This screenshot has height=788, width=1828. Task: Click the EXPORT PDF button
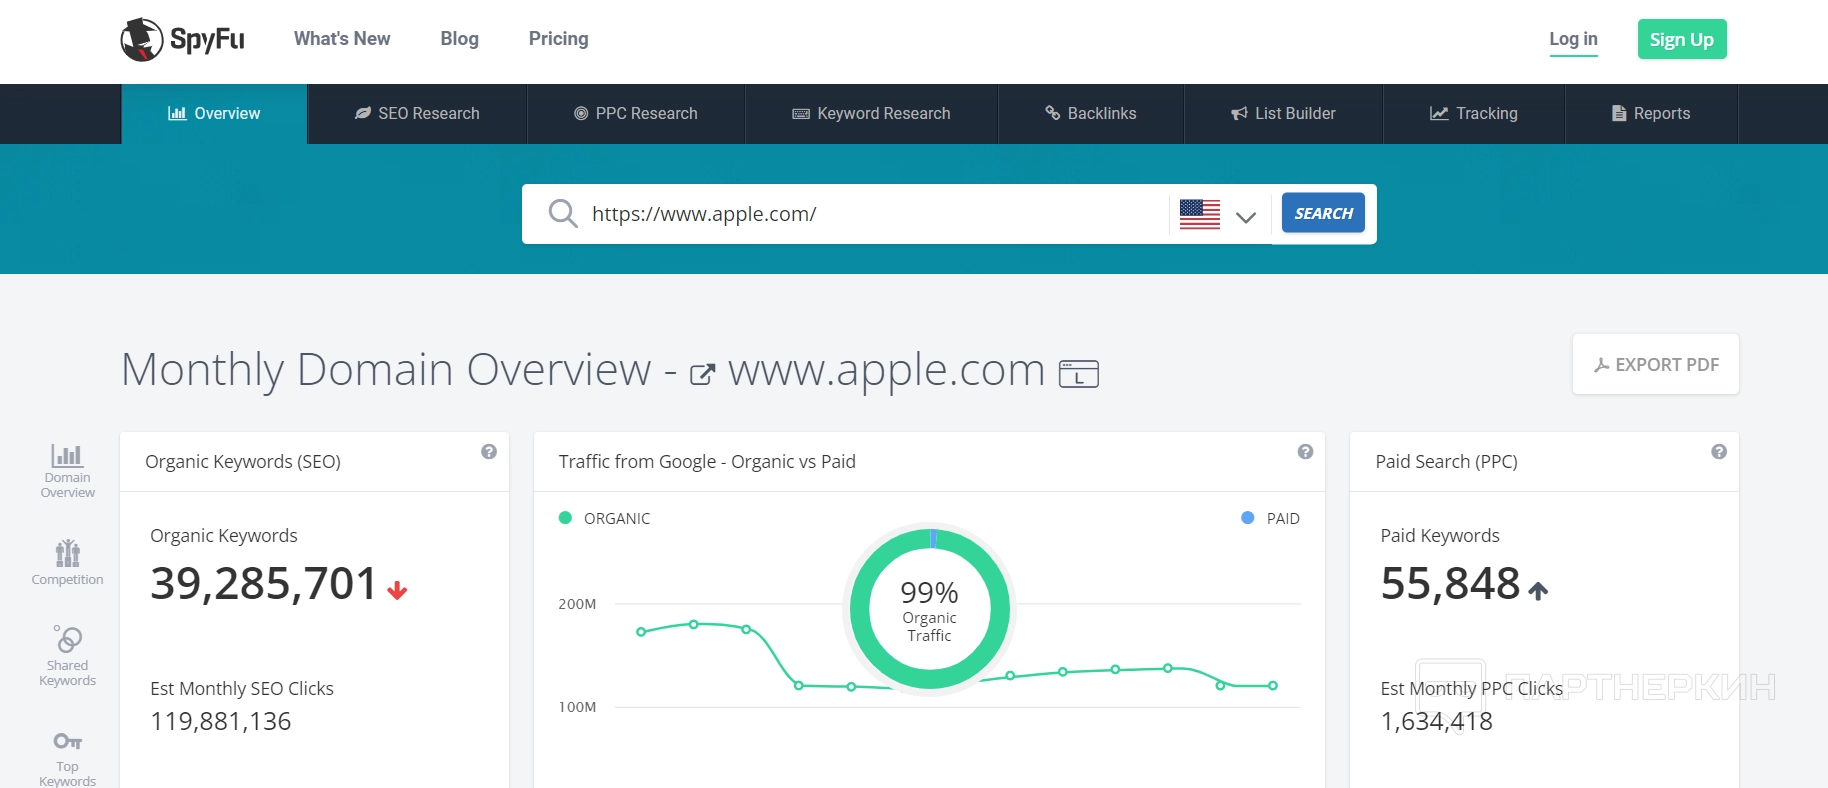click(x=1656, y=364)
